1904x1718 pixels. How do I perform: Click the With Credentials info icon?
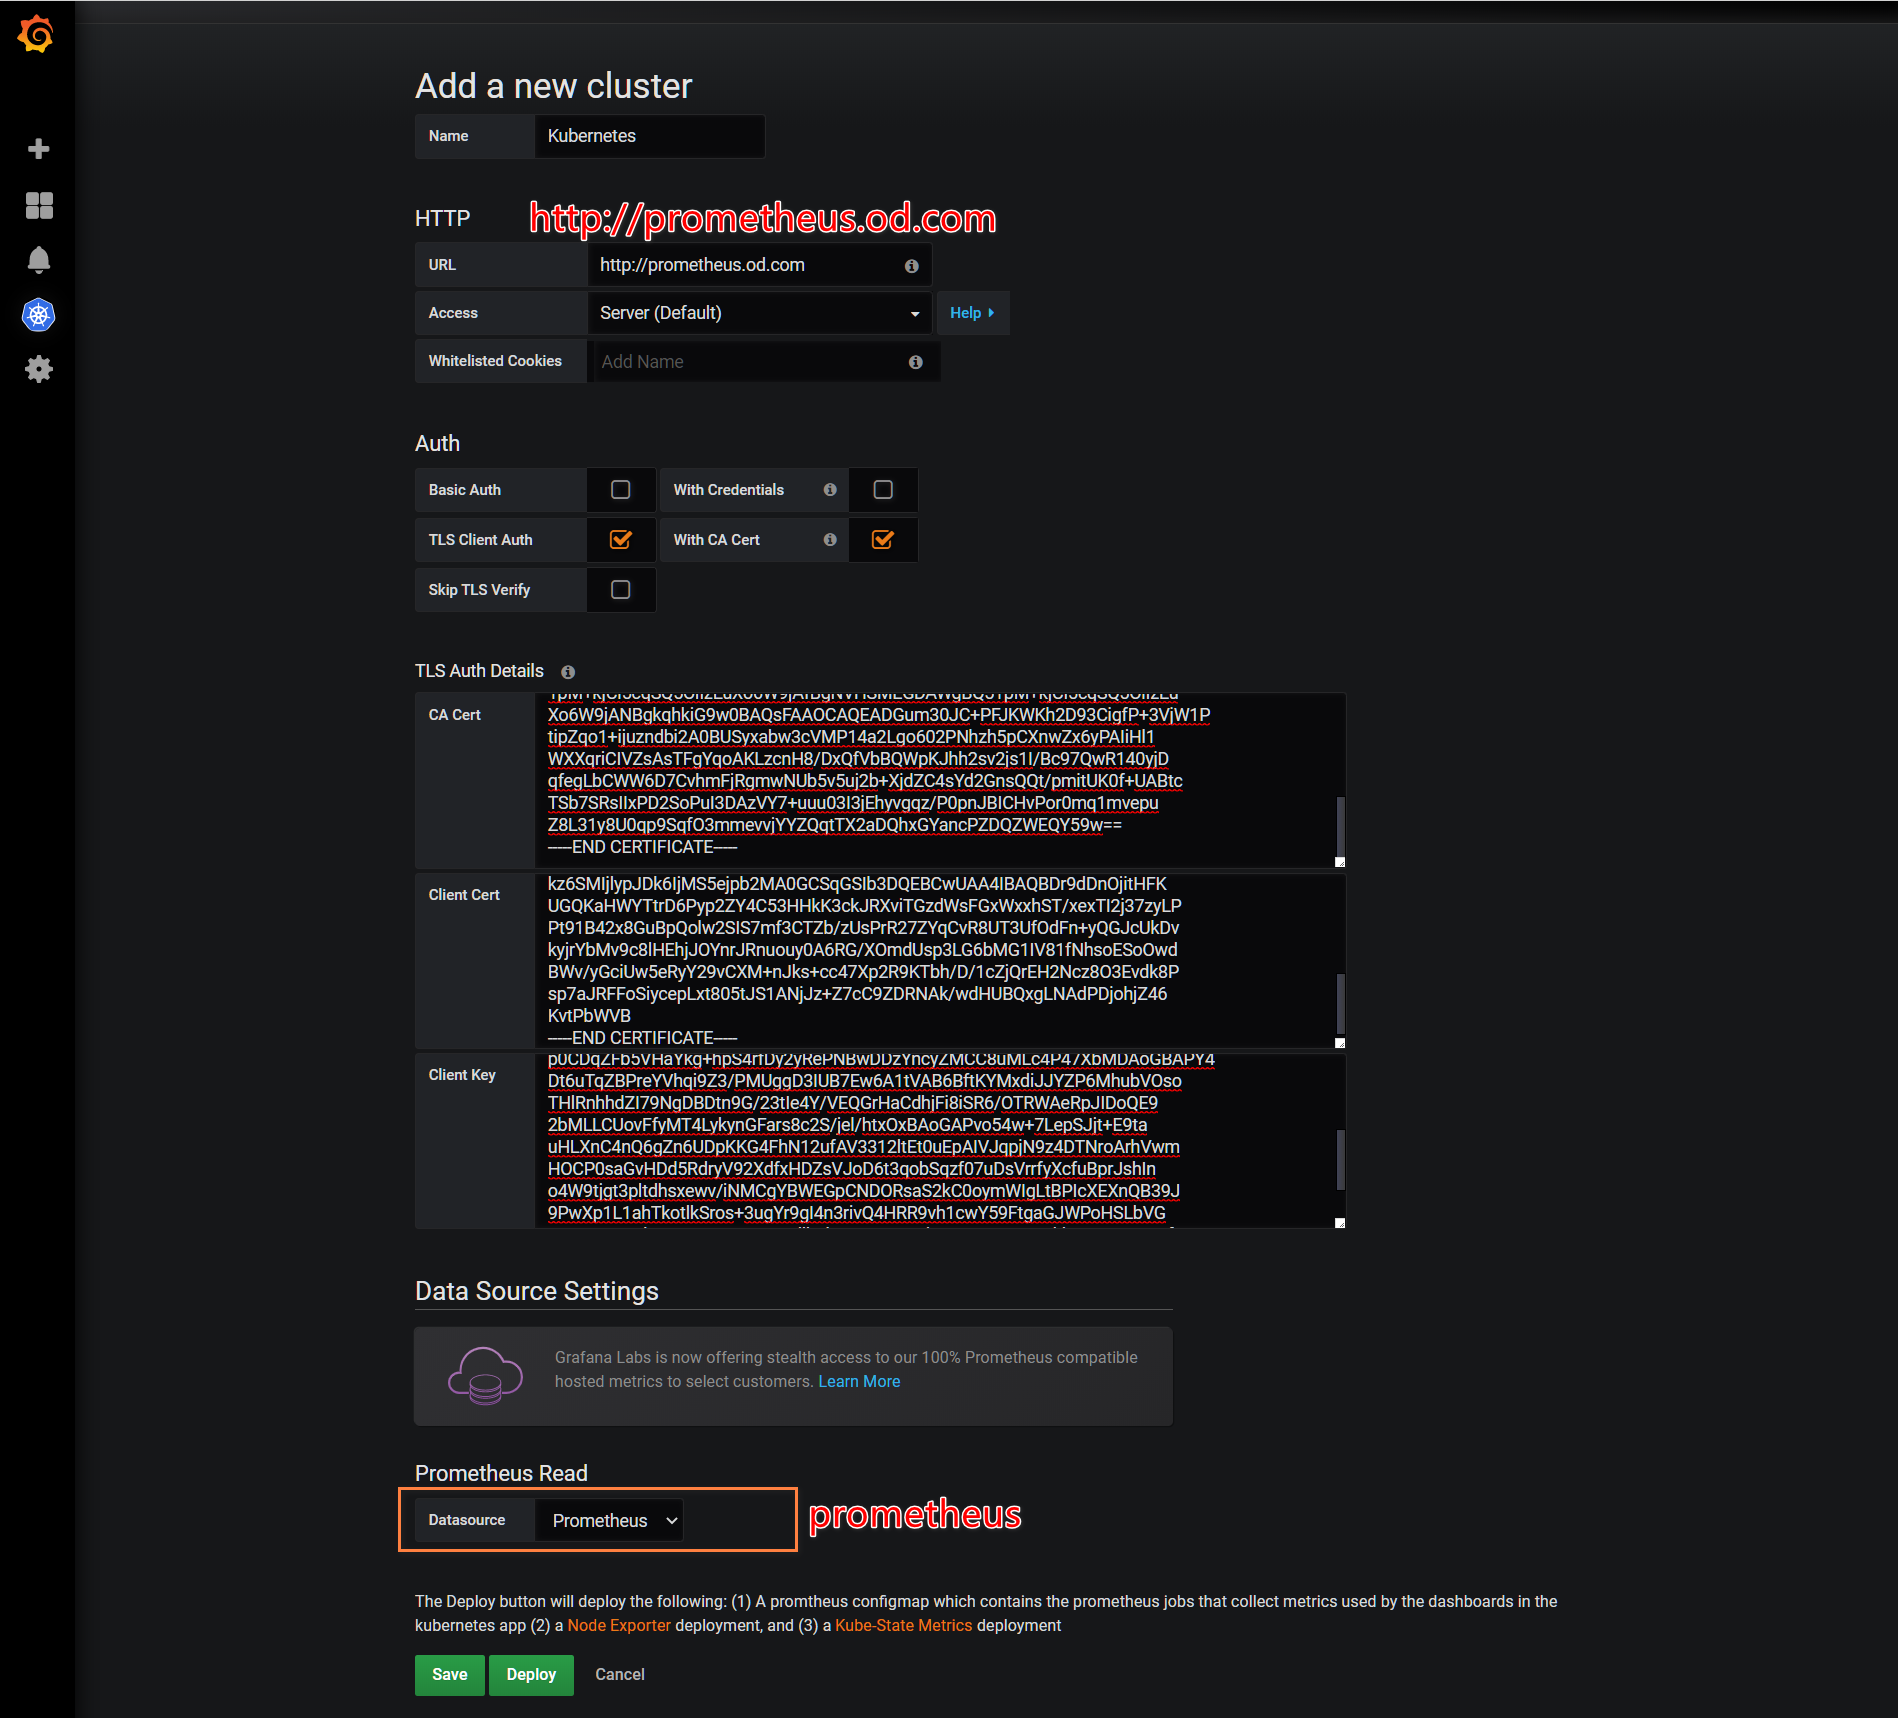830,490
